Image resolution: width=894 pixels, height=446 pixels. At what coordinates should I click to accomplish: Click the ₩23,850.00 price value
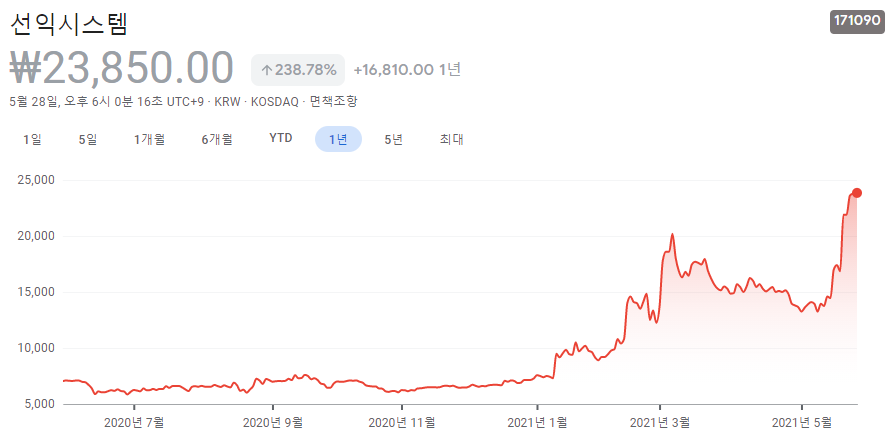pos(122,68)
